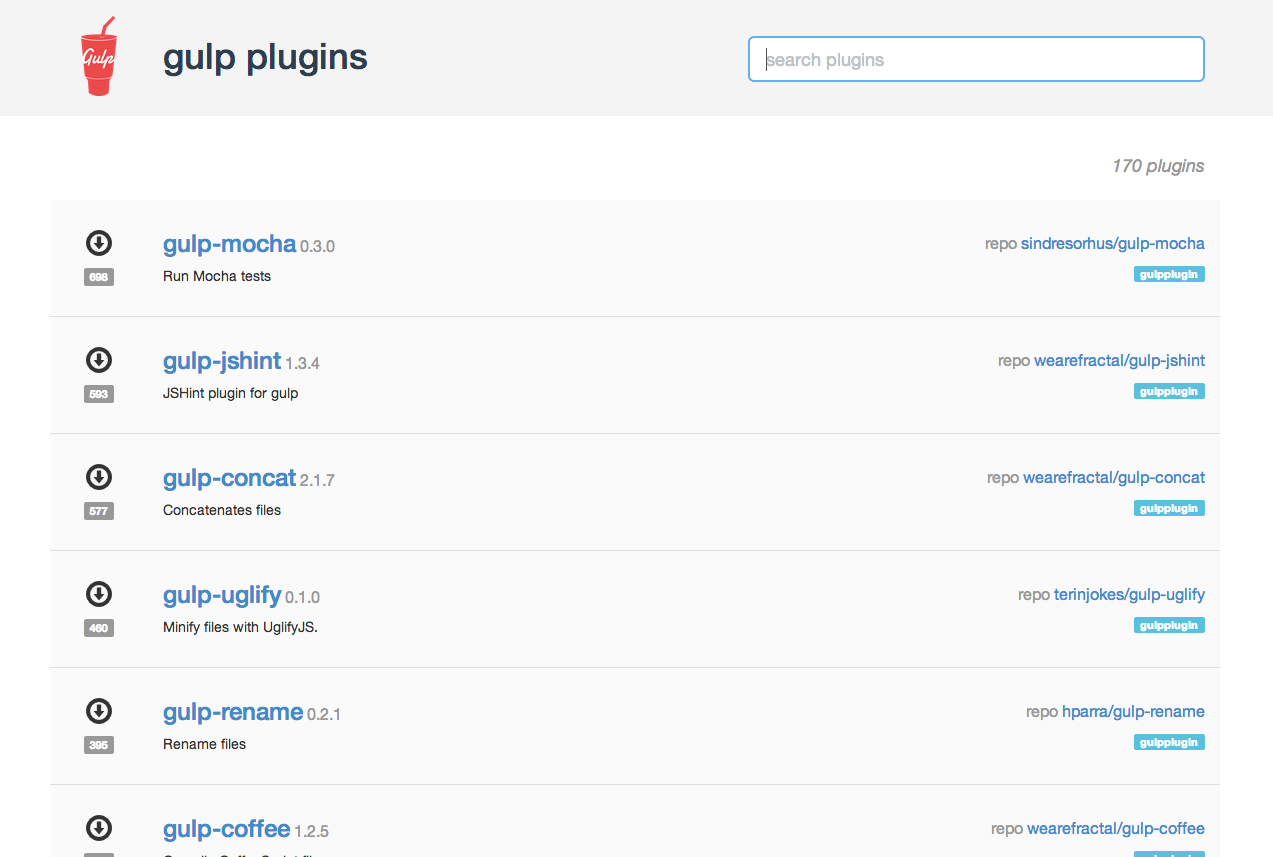The image size is (1273, 857).
Task: Click the 577 download count badge
Action: click(x=99, y=511)
